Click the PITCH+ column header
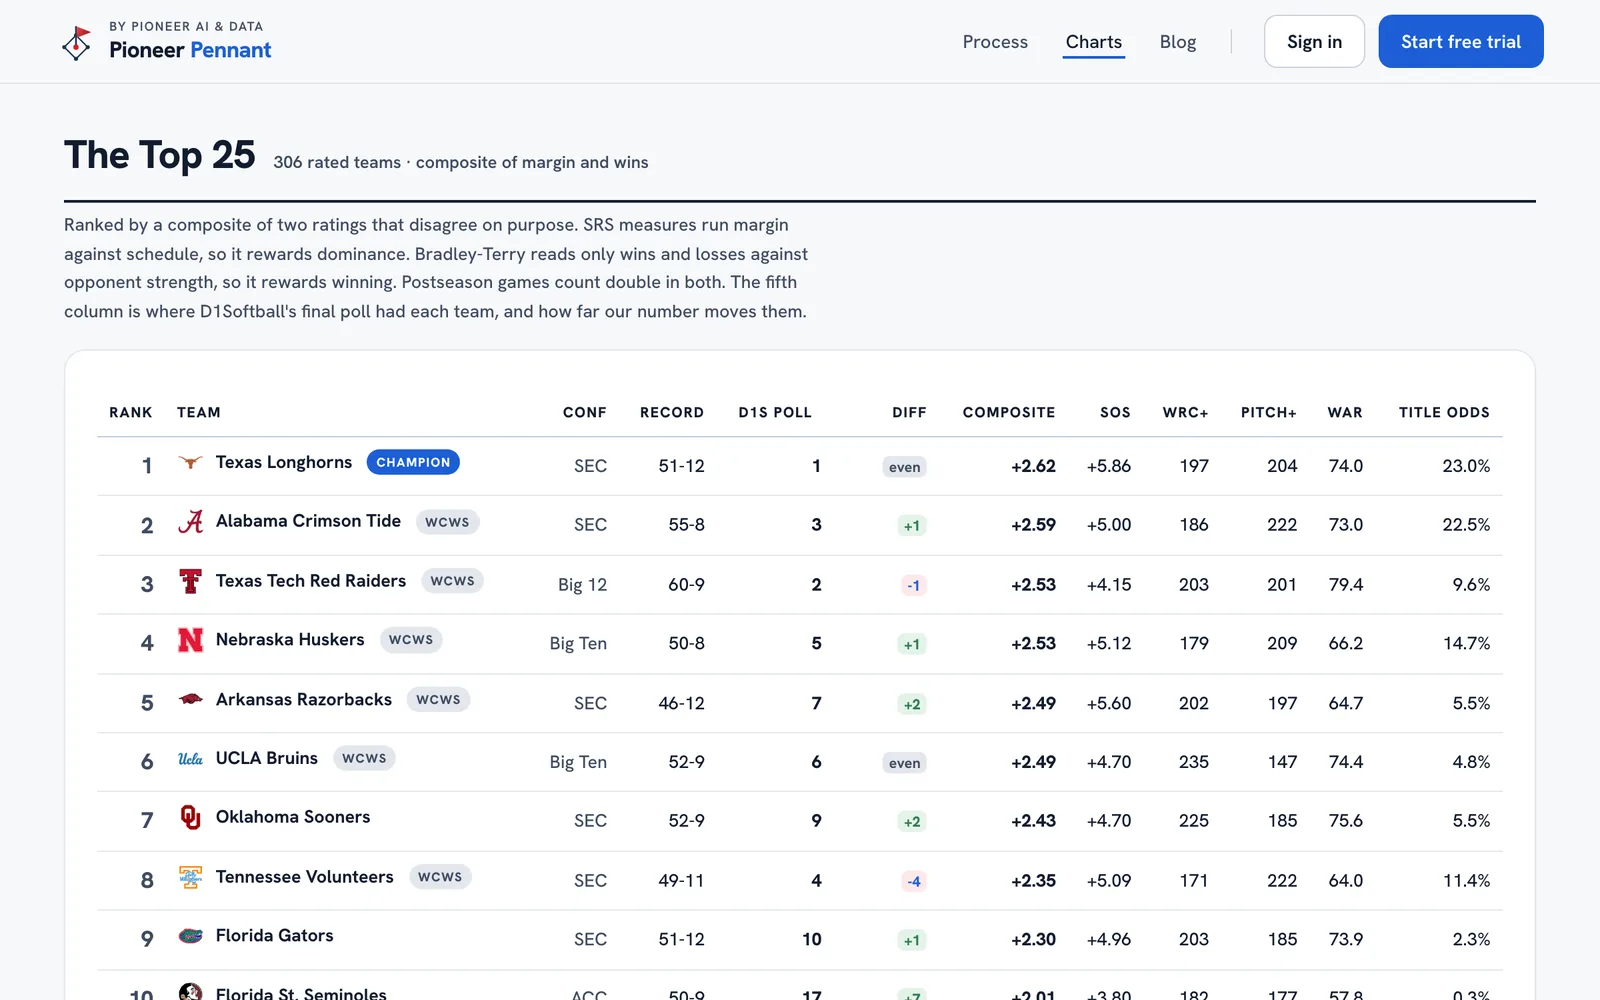Screen dimensions: 1600x1000 tap(1268, 412)
